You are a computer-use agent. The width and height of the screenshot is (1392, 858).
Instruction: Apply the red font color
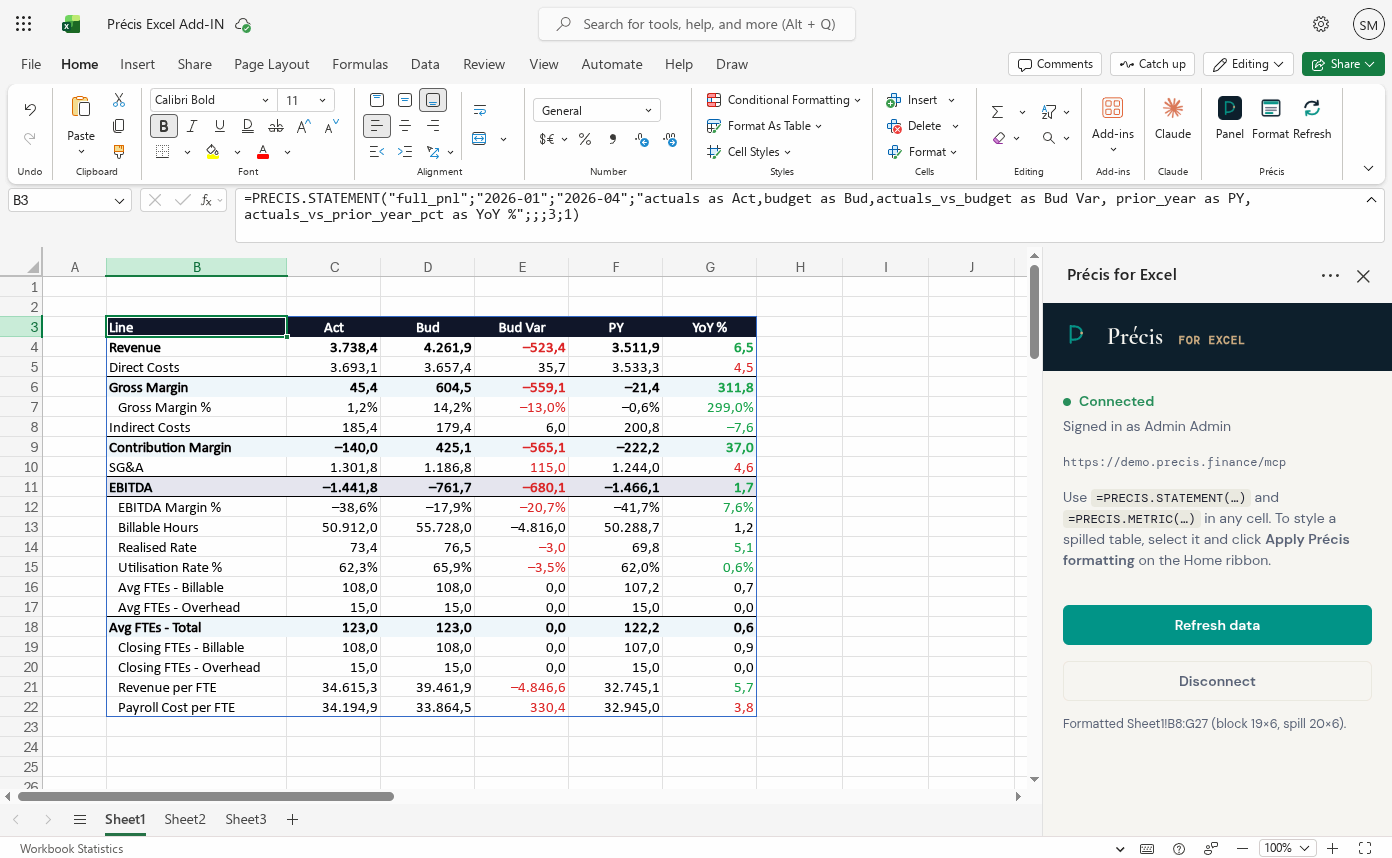point(263,152)
